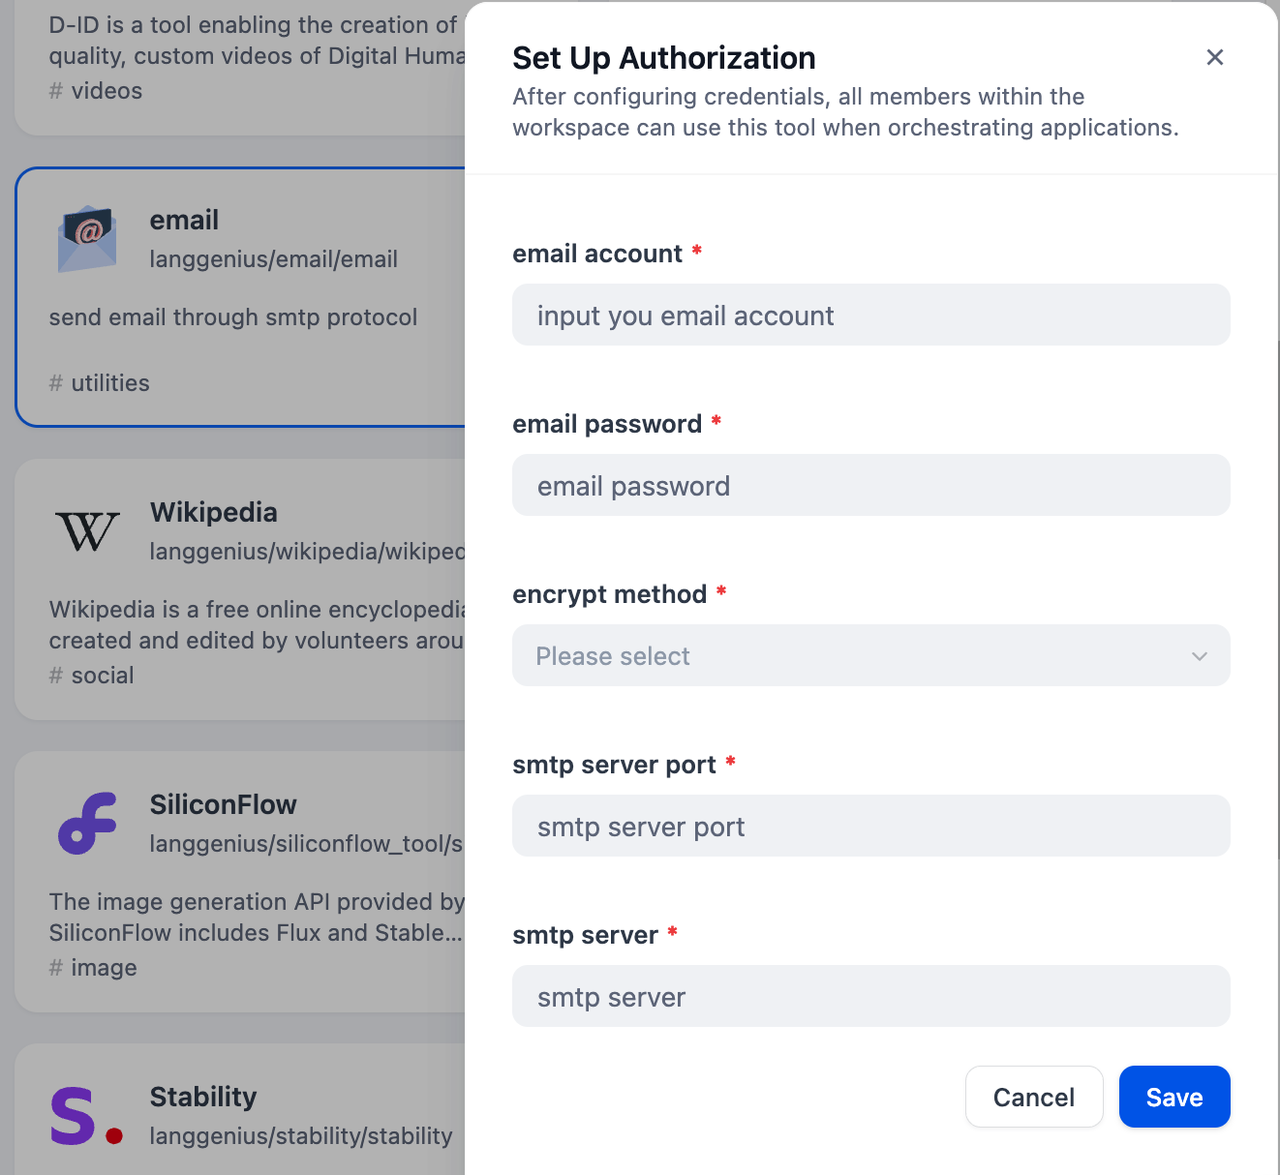
Task: Open the Stability tool card title
Action: pyautogui.click(x=203, y=1097)
